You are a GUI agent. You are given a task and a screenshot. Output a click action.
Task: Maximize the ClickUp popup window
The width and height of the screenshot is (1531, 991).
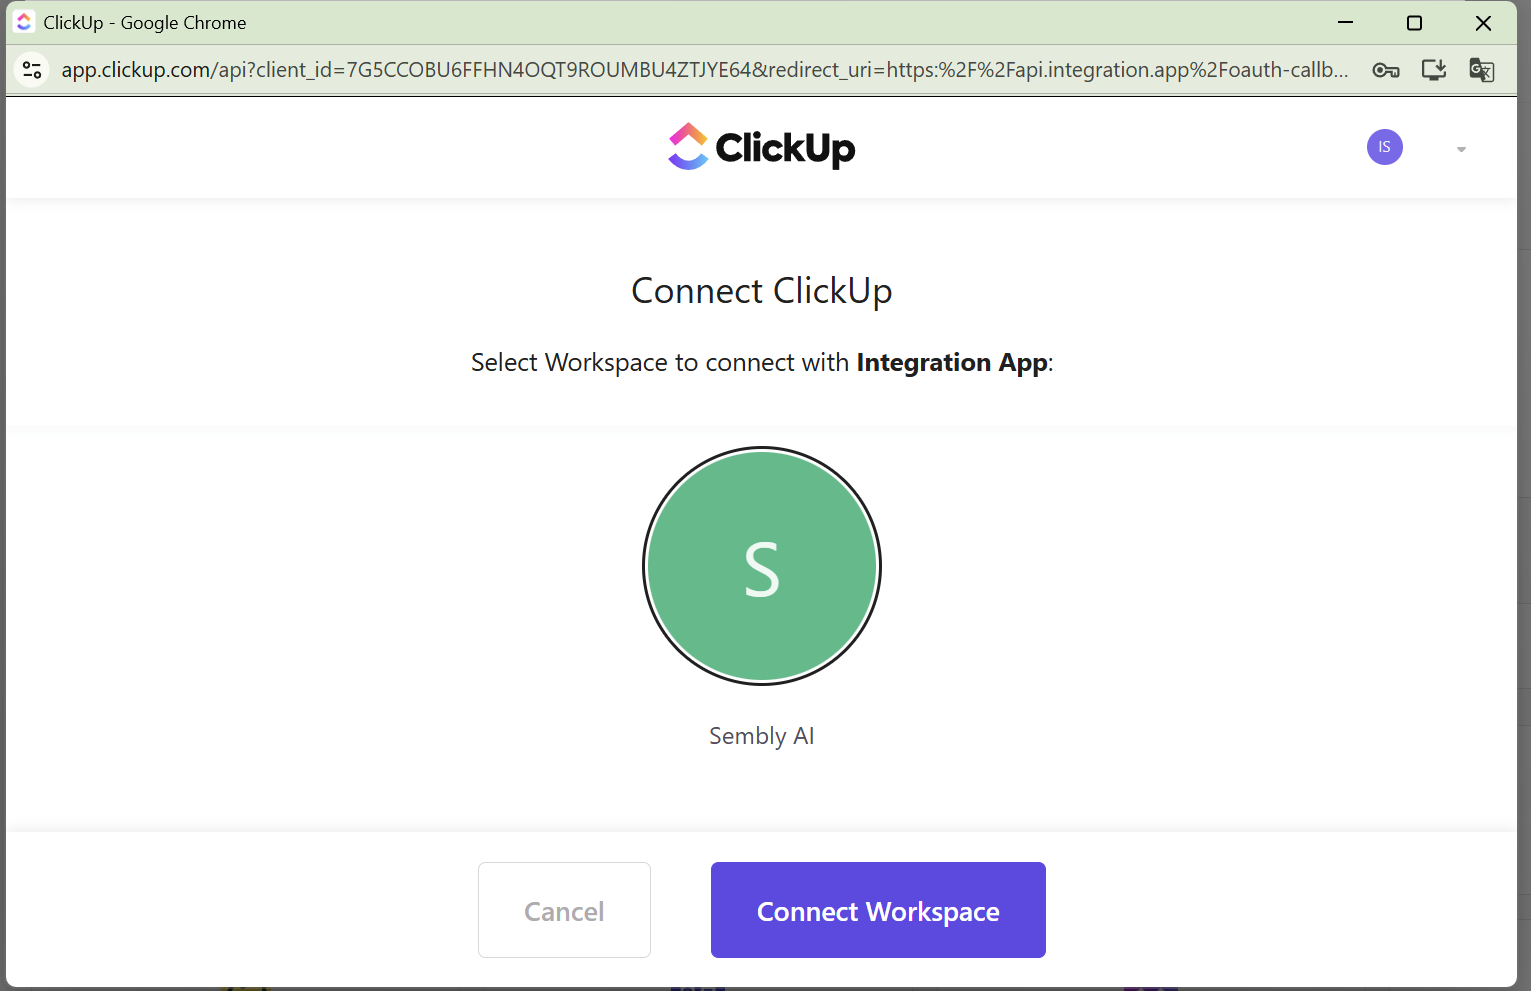pos(1414,23)
